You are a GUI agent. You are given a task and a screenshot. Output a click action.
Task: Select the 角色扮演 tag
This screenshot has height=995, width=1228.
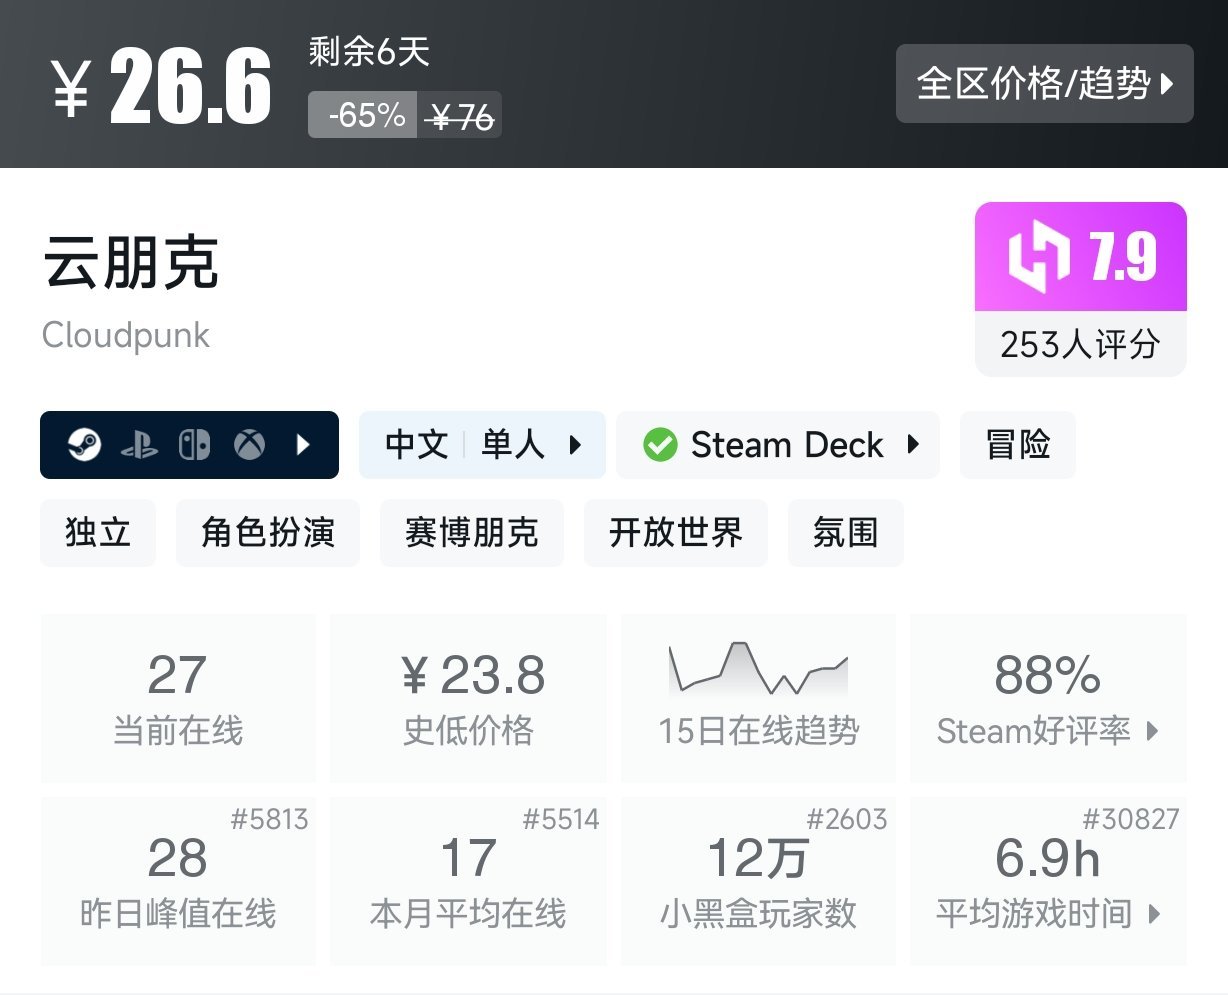tap(267, 533)
